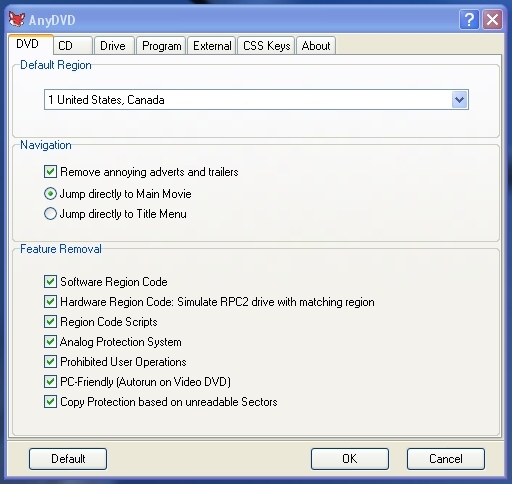
Task: Switch to the CSS Keys tab
Action: (x=266, y=46)
